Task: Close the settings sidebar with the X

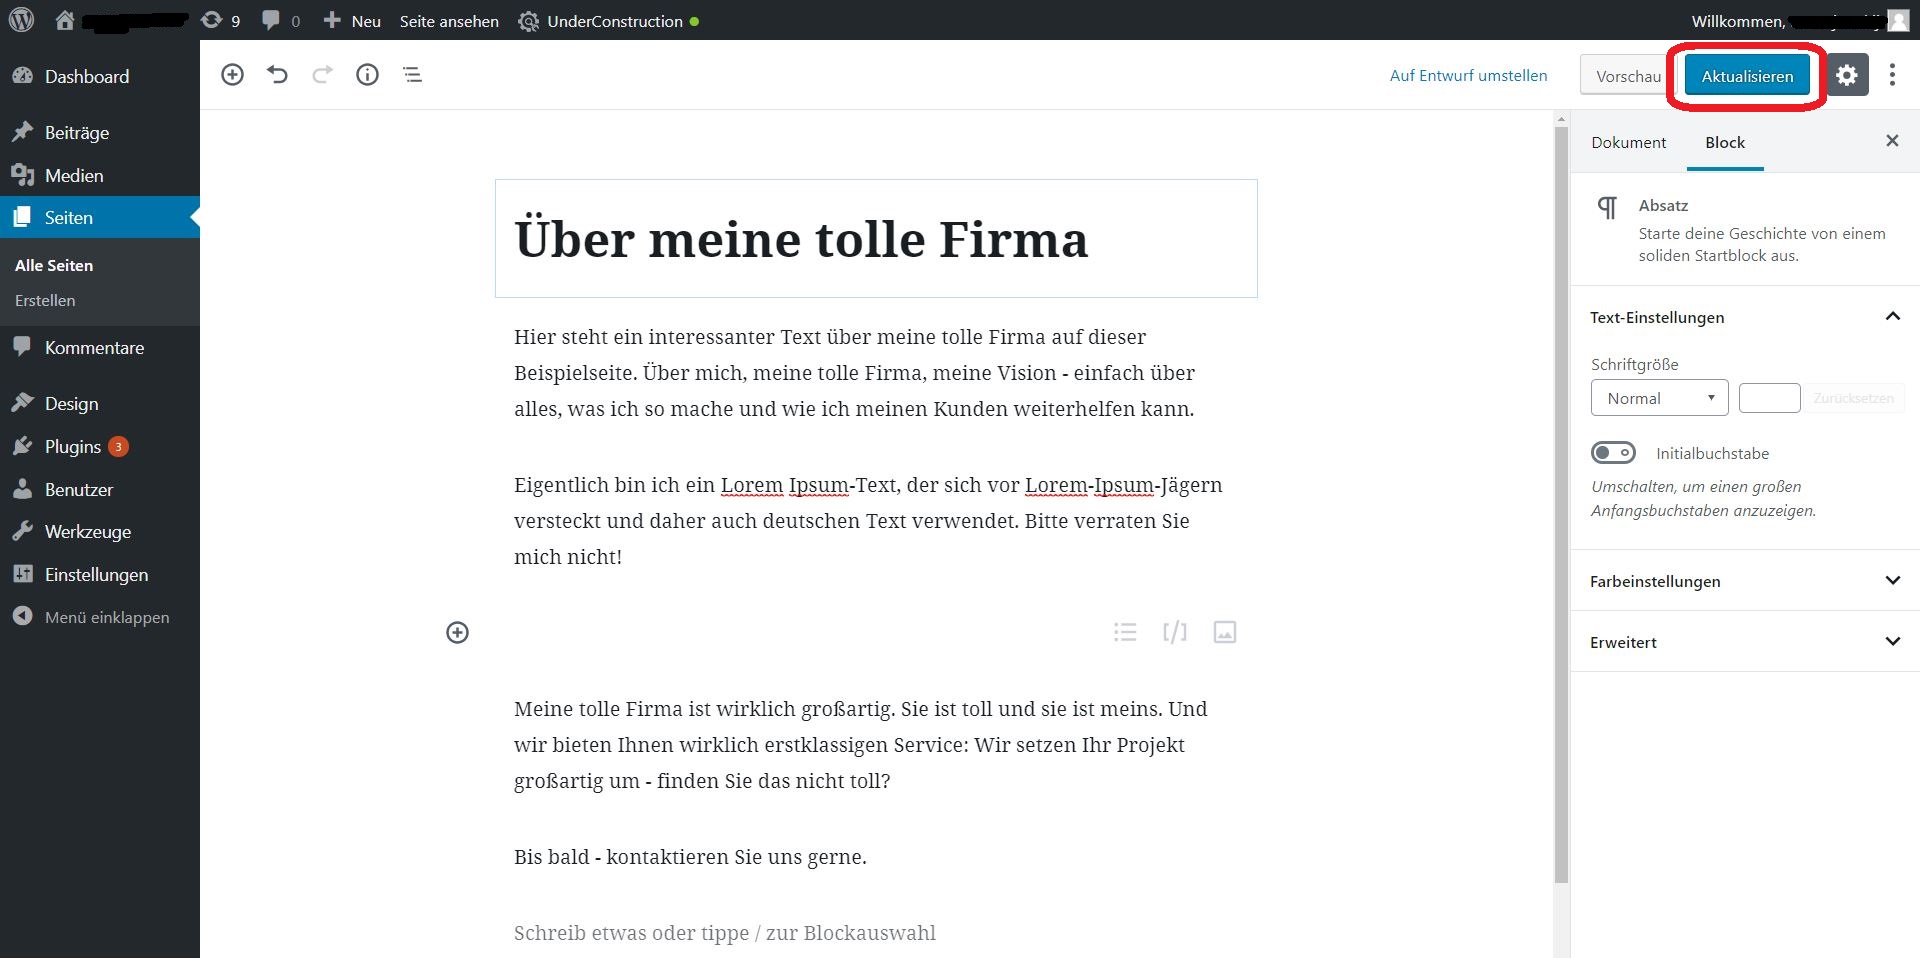Action: (x=1892, y=141)
